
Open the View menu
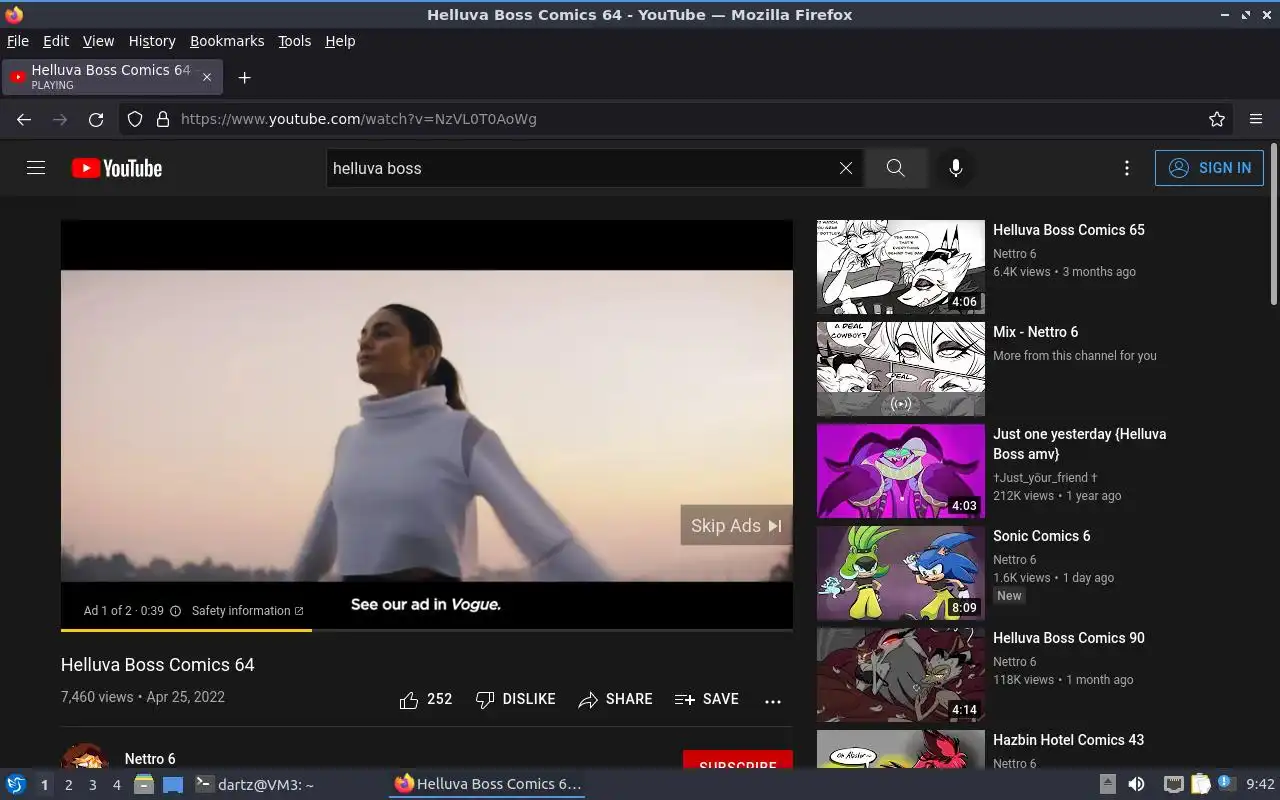click(98, 41)
